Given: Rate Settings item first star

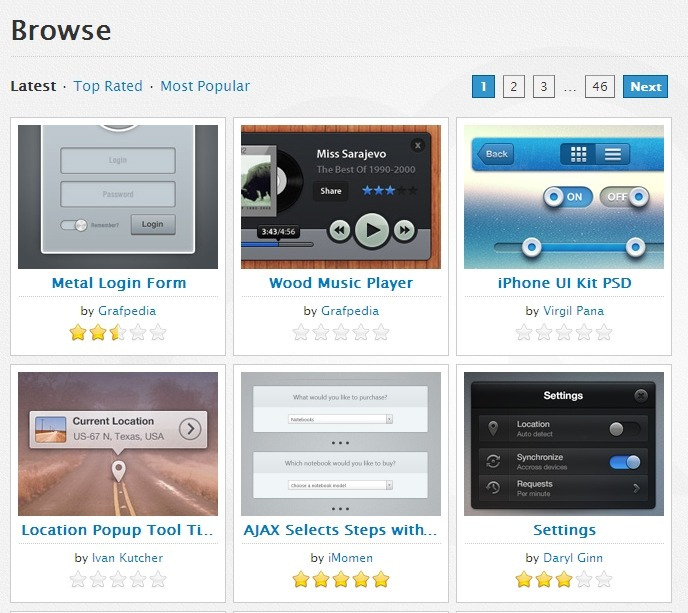Looking at the screenshot, I should 524,579.
